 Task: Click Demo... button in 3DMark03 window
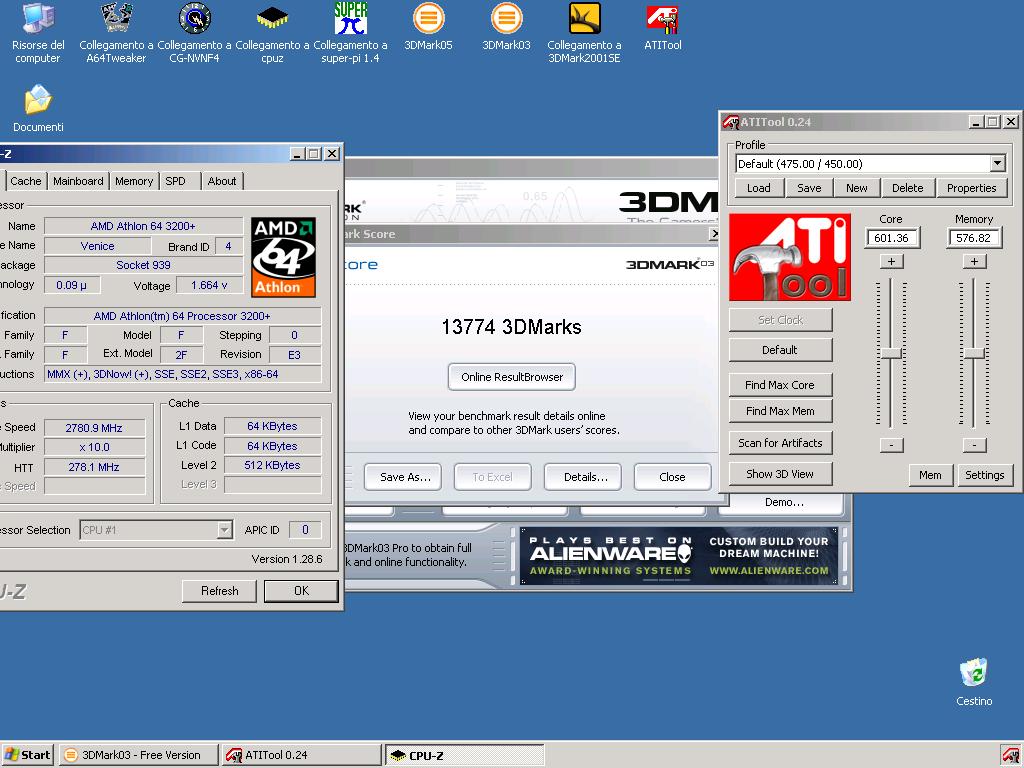[784, 502]
